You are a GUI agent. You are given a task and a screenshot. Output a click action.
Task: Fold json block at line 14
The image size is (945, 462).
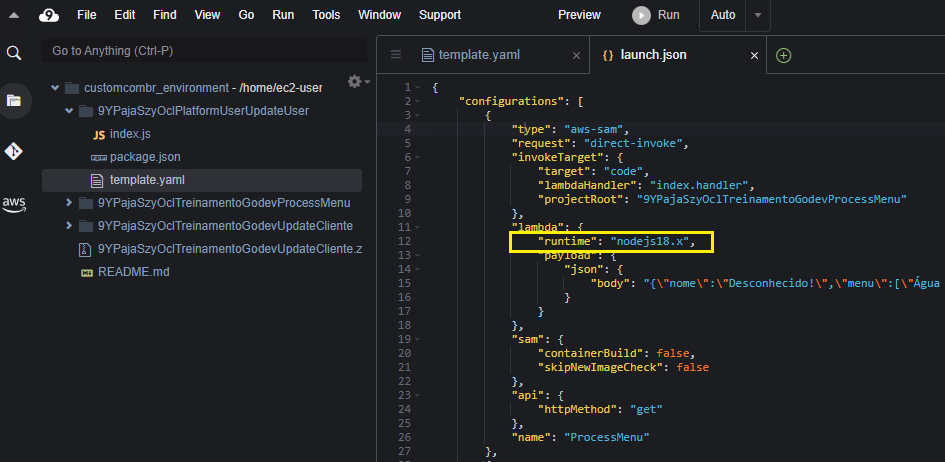coord(418,269)
